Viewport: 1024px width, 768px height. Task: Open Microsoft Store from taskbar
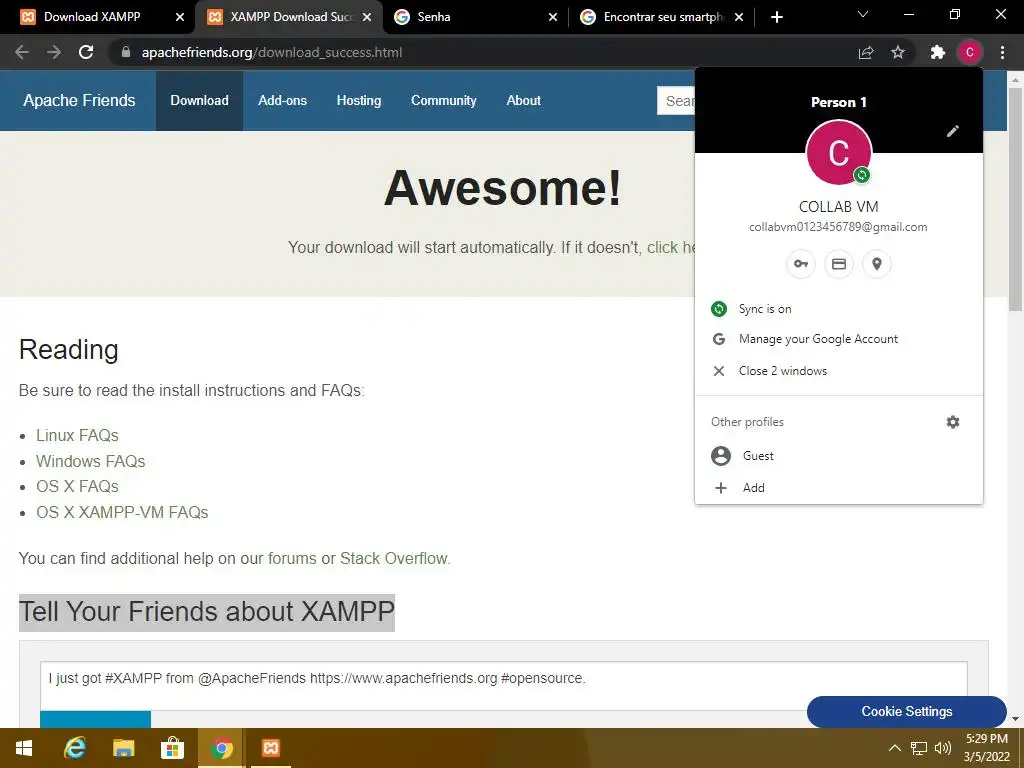click(172, 748)
